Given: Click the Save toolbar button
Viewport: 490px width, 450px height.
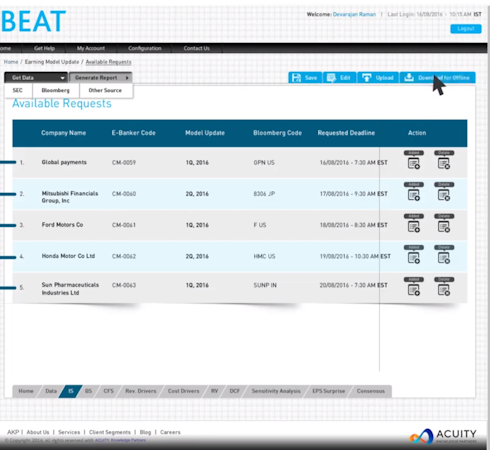Looking at the screenshot, I should point(305,78).
